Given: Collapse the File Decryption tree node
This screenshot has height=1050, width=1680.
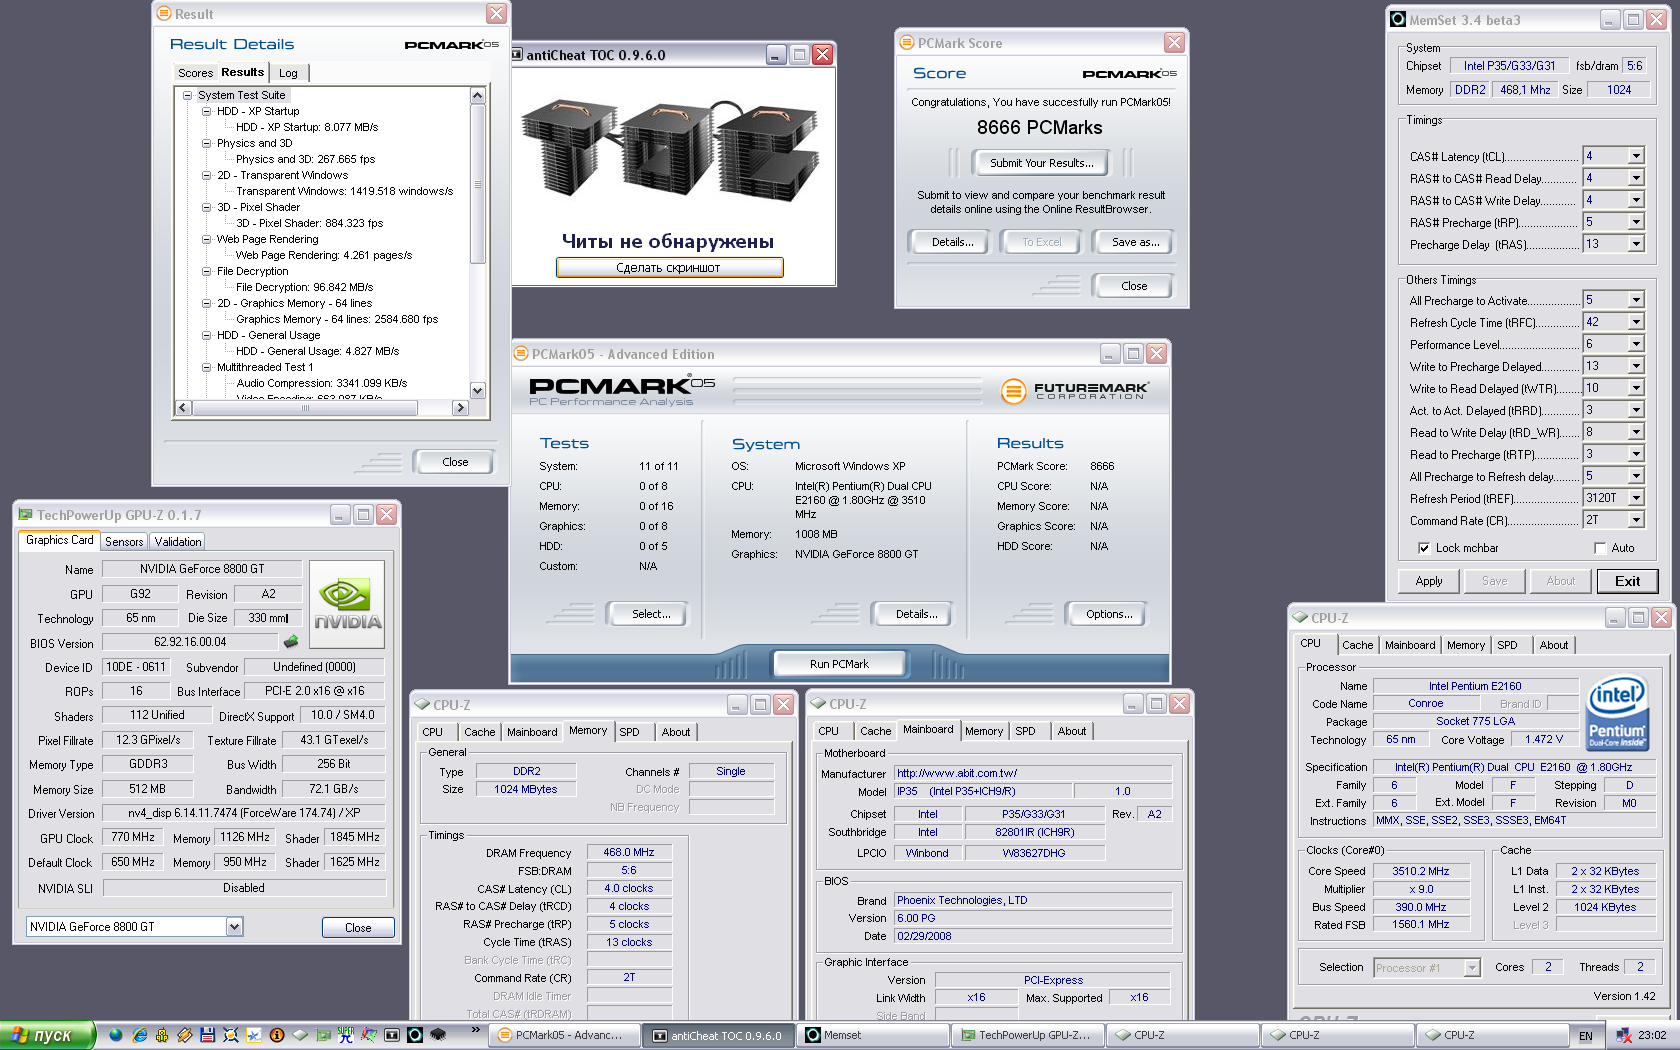Looking at the screenshot, I should tap(206, 271).
